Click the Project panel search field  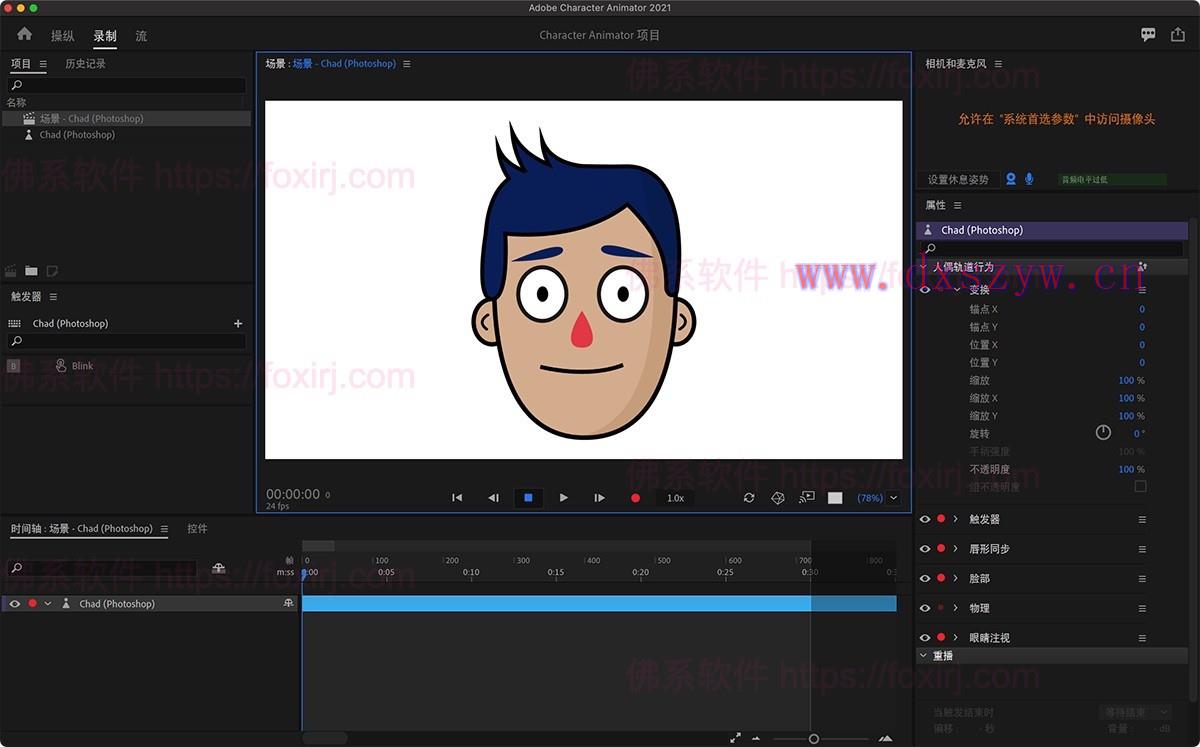click(x=126, y=86)
